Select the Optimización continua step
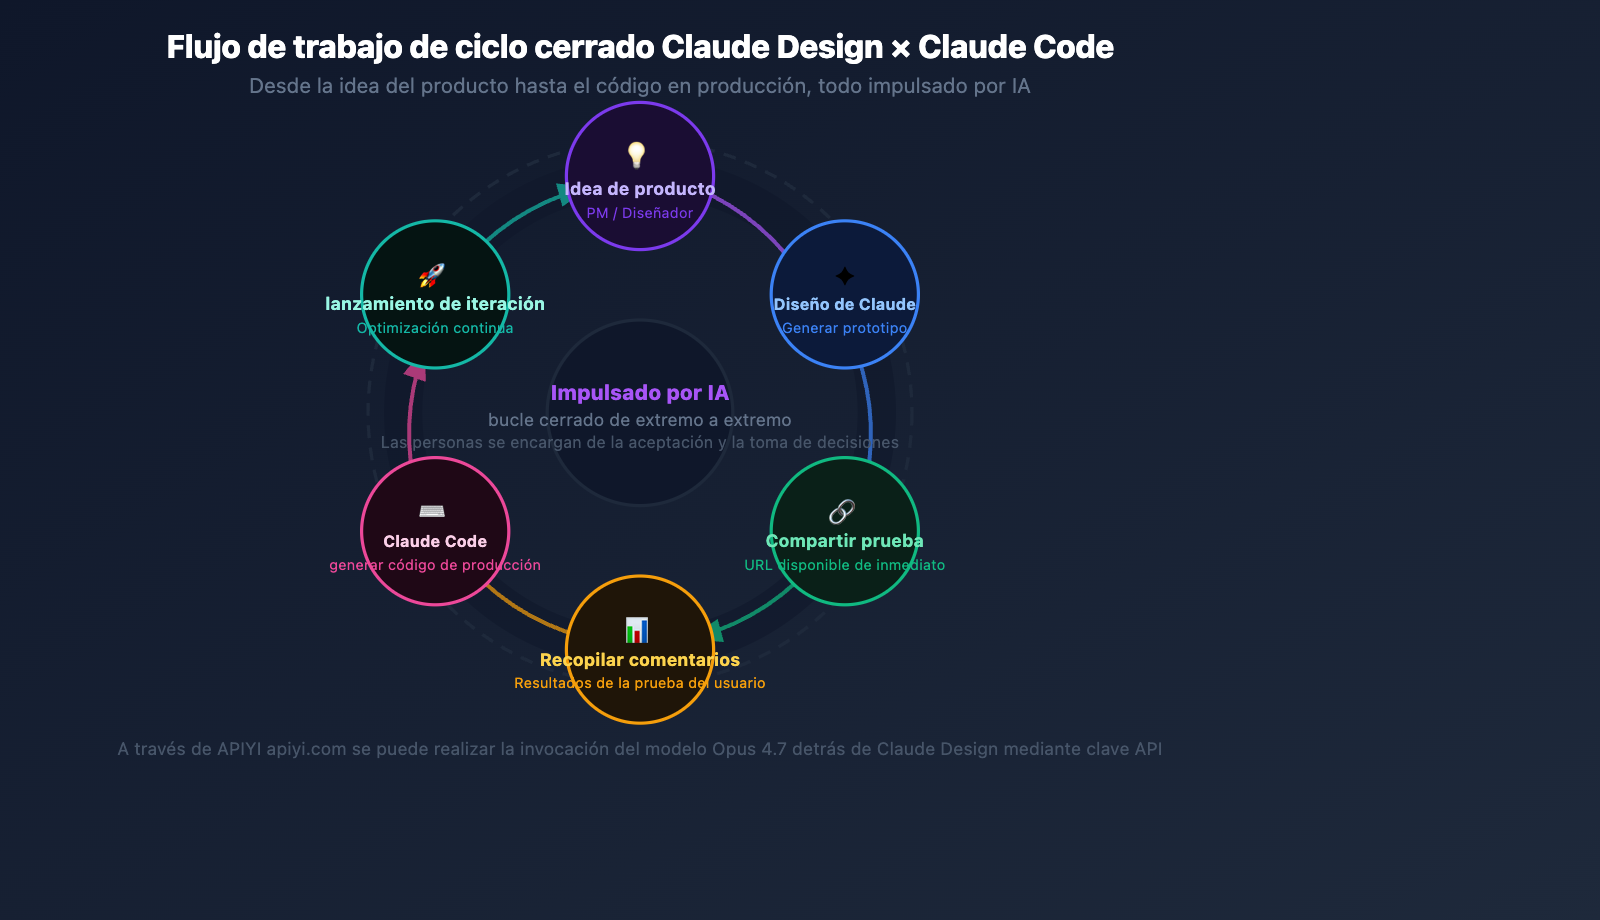Screen dimensions: 1600x920 pos(434,328)
